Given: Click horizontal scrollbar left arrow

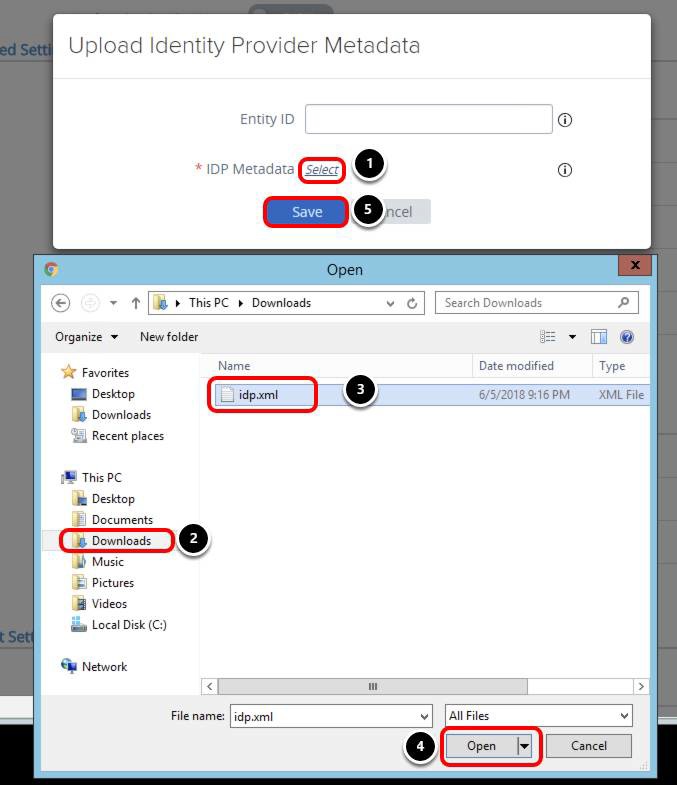Looking at the screenshot, I should click(209, 686).
